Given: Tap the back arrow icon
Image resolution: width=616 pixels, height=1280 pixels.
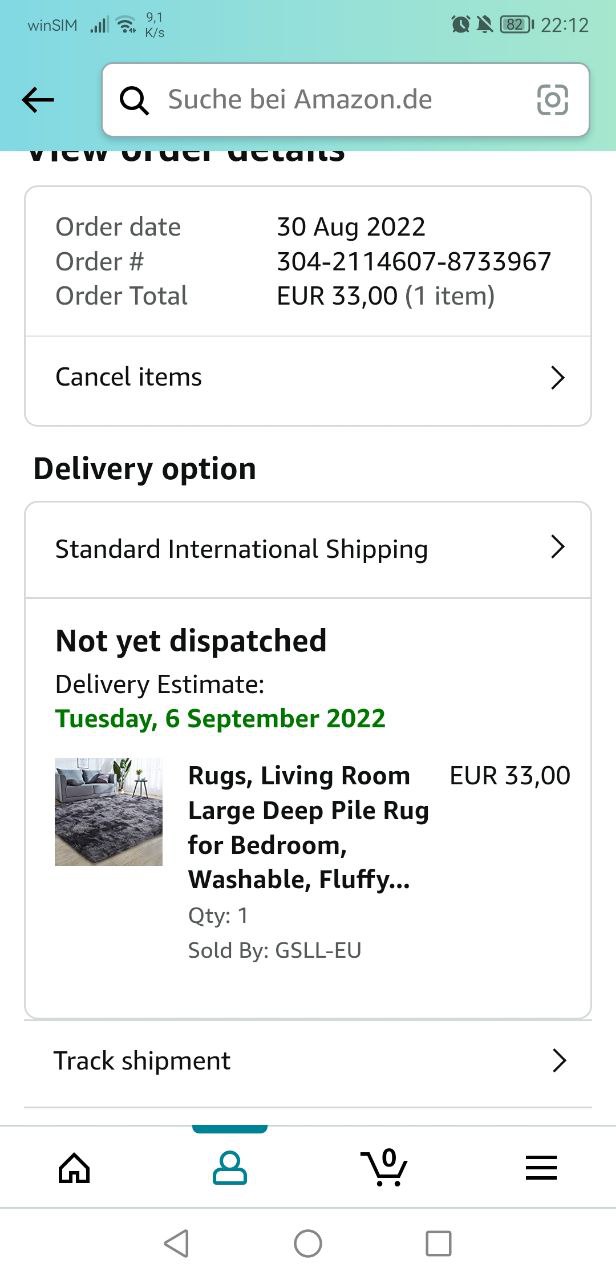Looking at the screenshot, I should 38,99.
